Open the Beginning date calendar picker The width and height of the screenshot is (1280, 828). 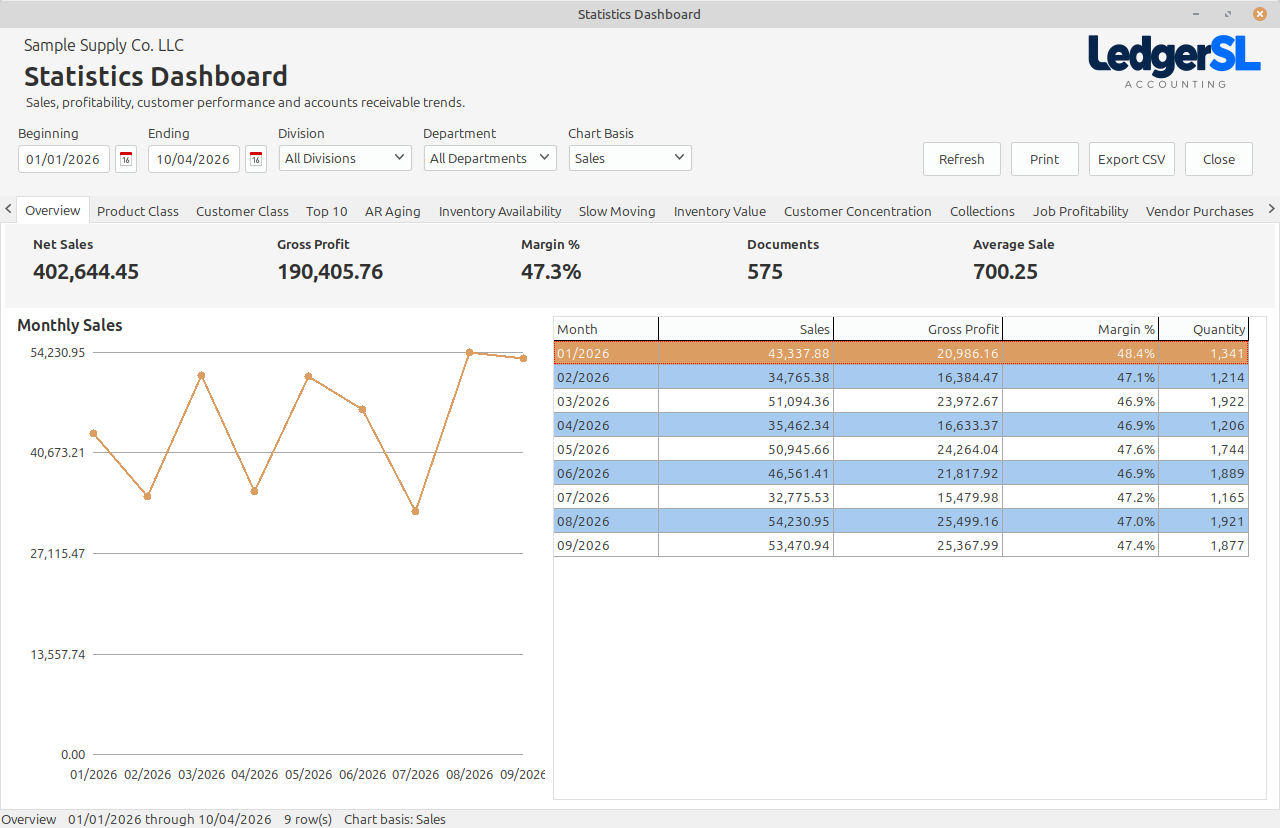click(x=126, y=159)
